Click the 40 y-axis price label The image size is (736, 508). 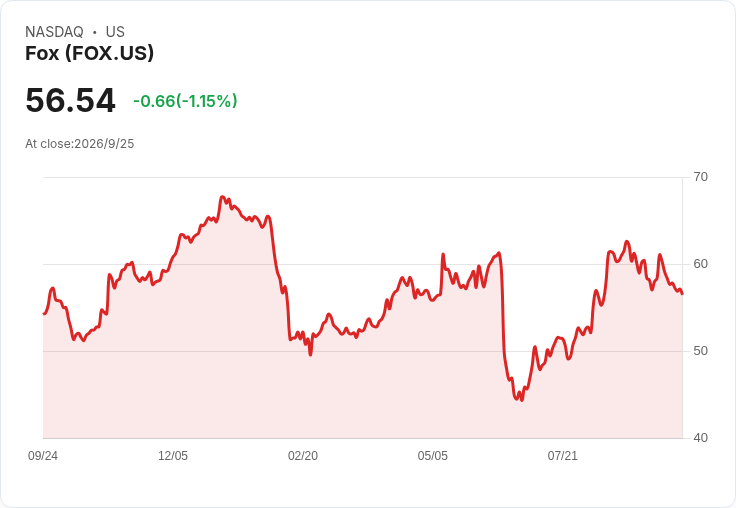(x=700, y=438)
